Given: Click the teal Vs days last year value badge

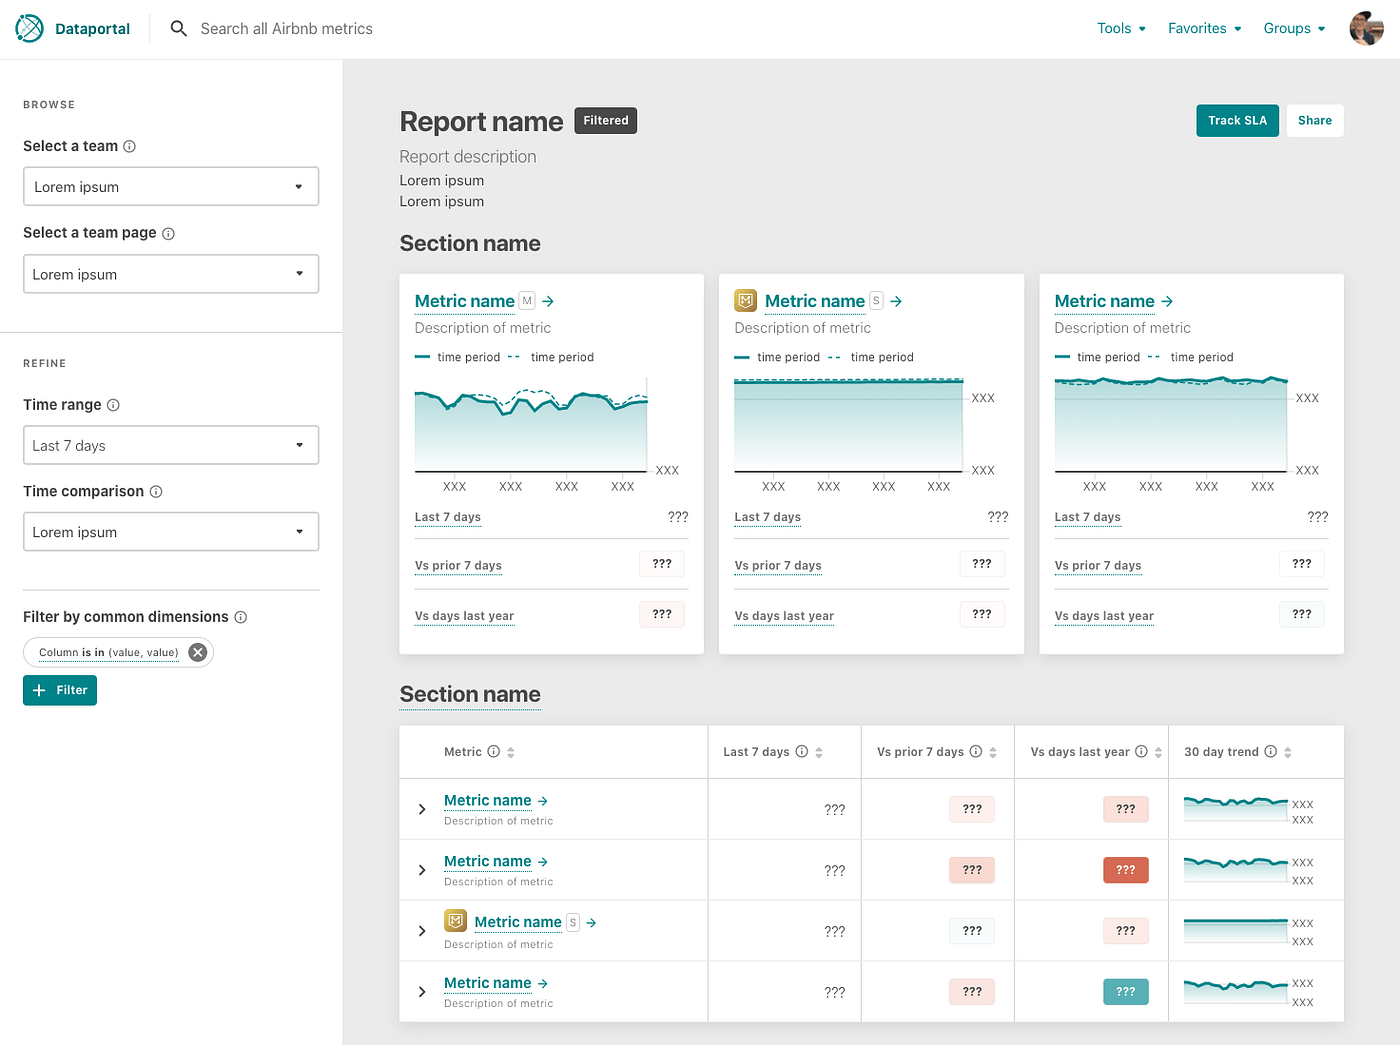Looking at the screenshot, I should point(1126,992).
